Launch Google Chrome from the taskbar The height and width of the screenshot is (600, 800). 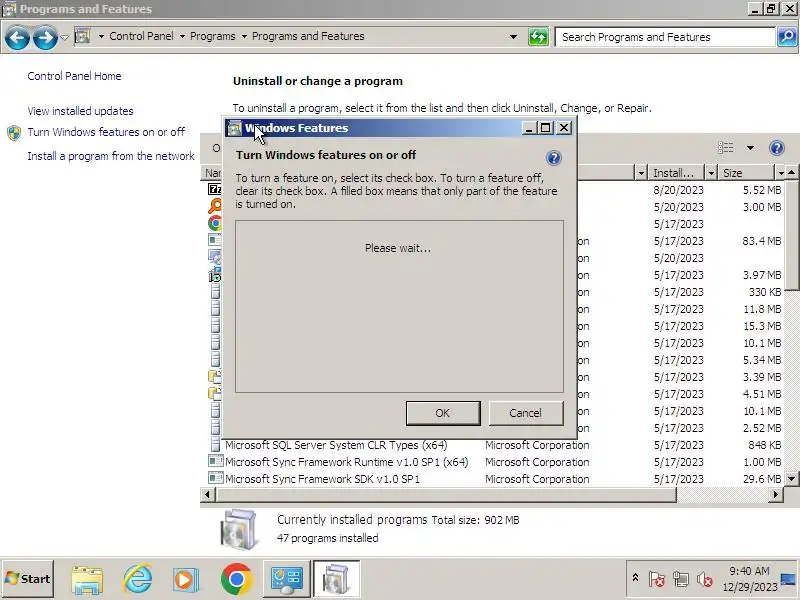(x=236, y=579)
